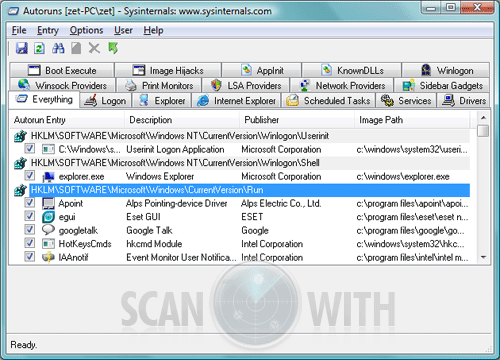Click the googletalk speech bubble icon

click(x=48, y=230)
